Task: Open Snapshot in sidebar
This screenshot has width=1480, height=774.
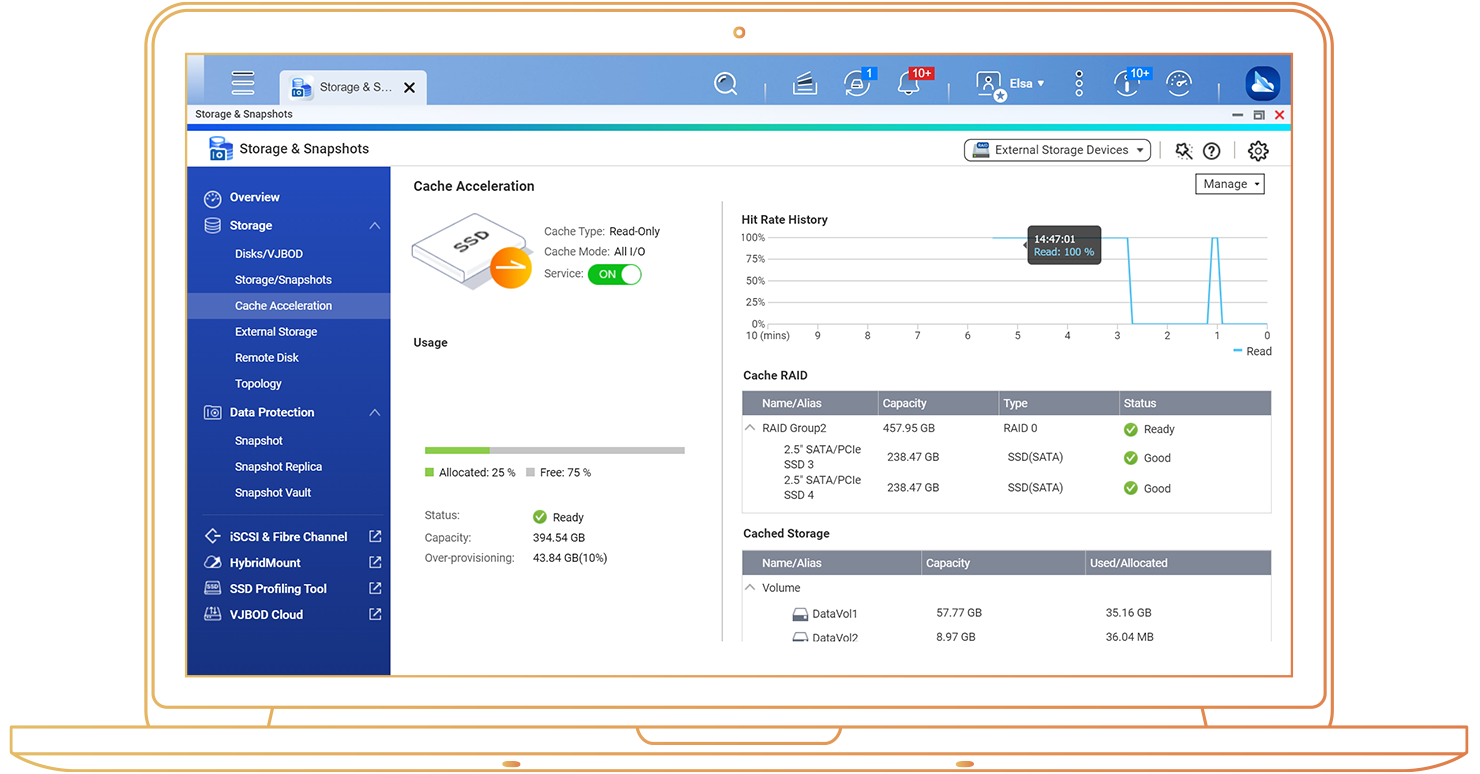Action: click(x=259, y=441)
